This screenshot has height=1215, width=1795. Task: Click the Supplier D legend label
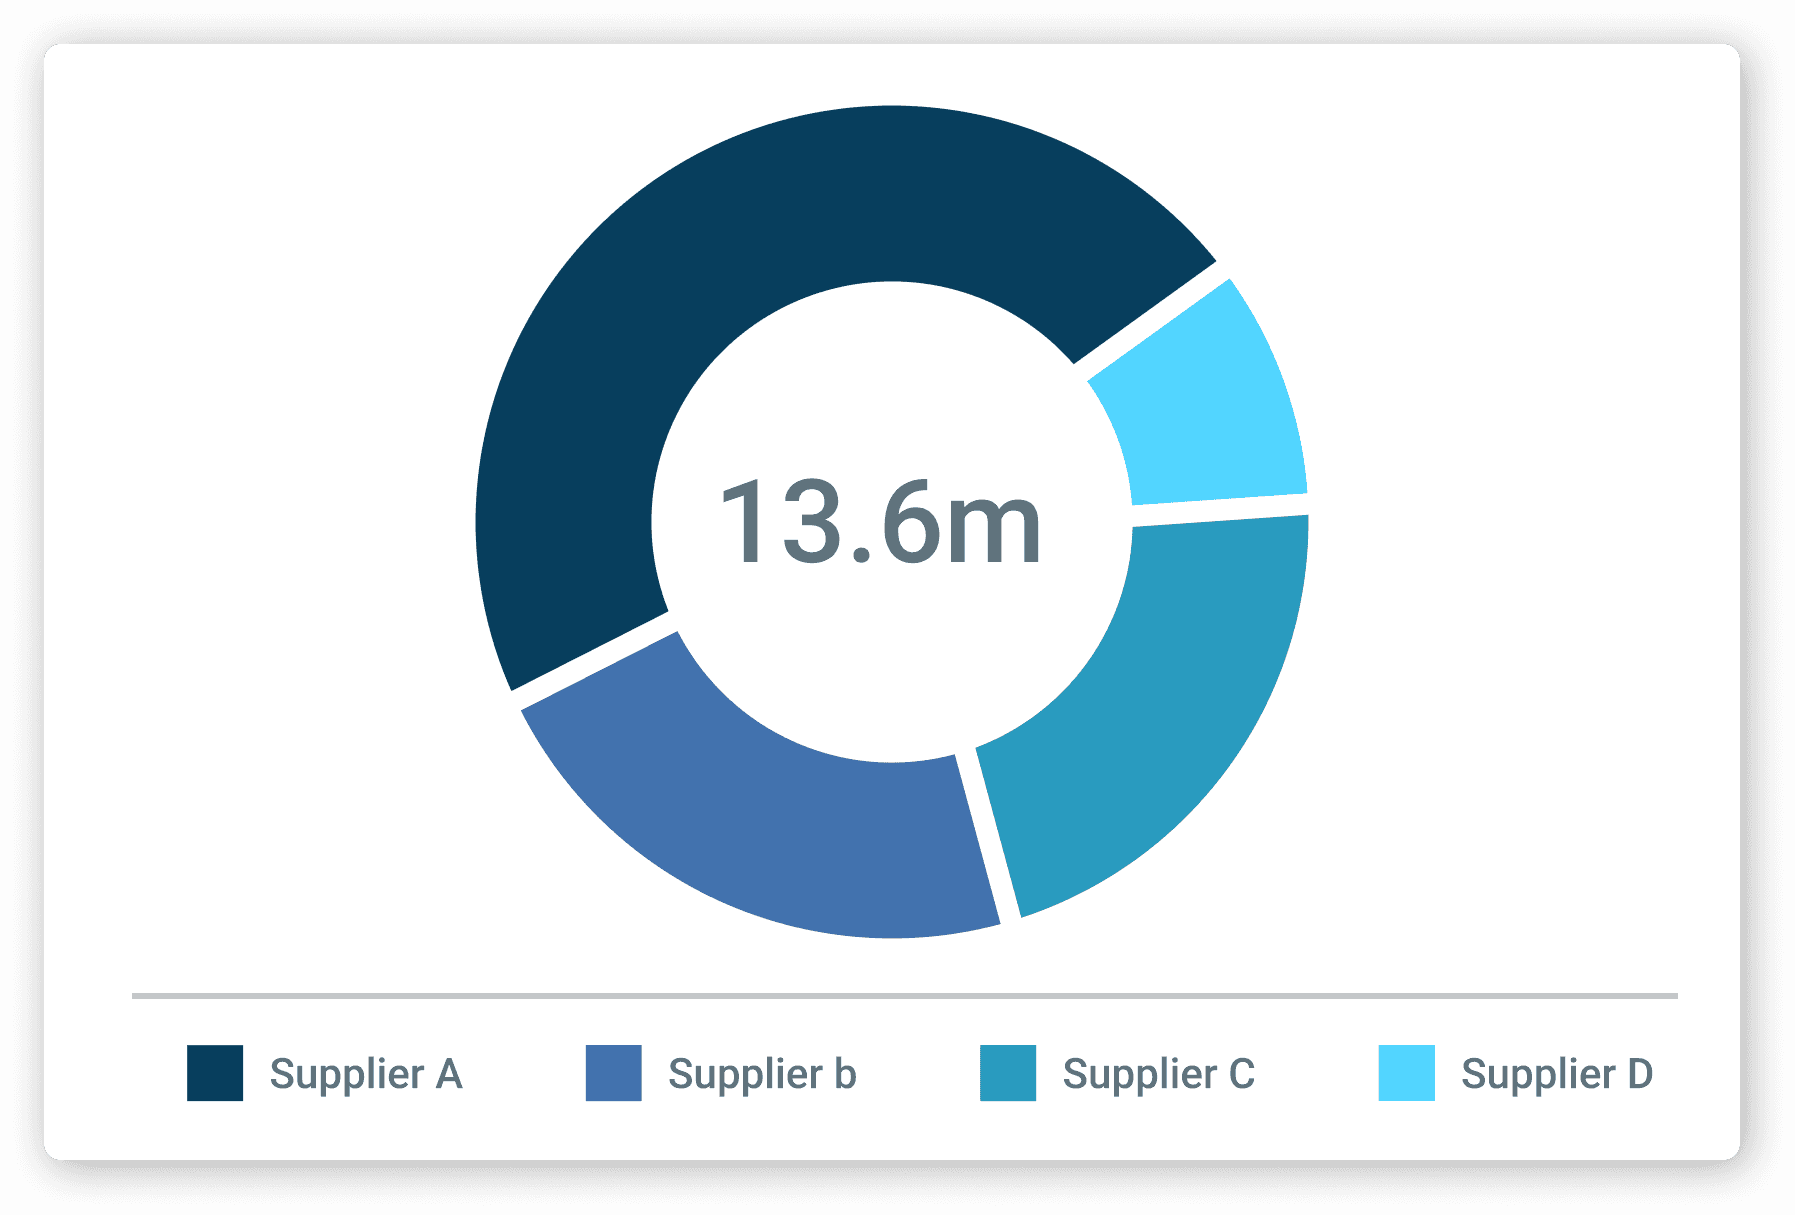point(1557,1076)
